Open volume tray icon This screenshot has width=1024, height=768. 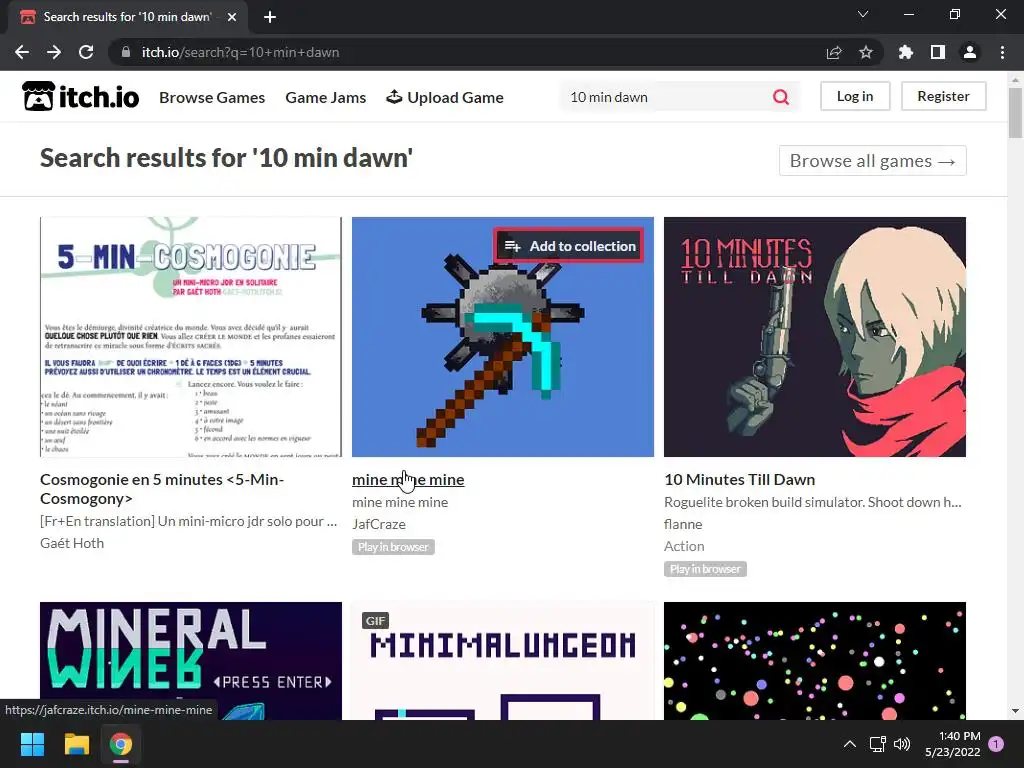902,744
